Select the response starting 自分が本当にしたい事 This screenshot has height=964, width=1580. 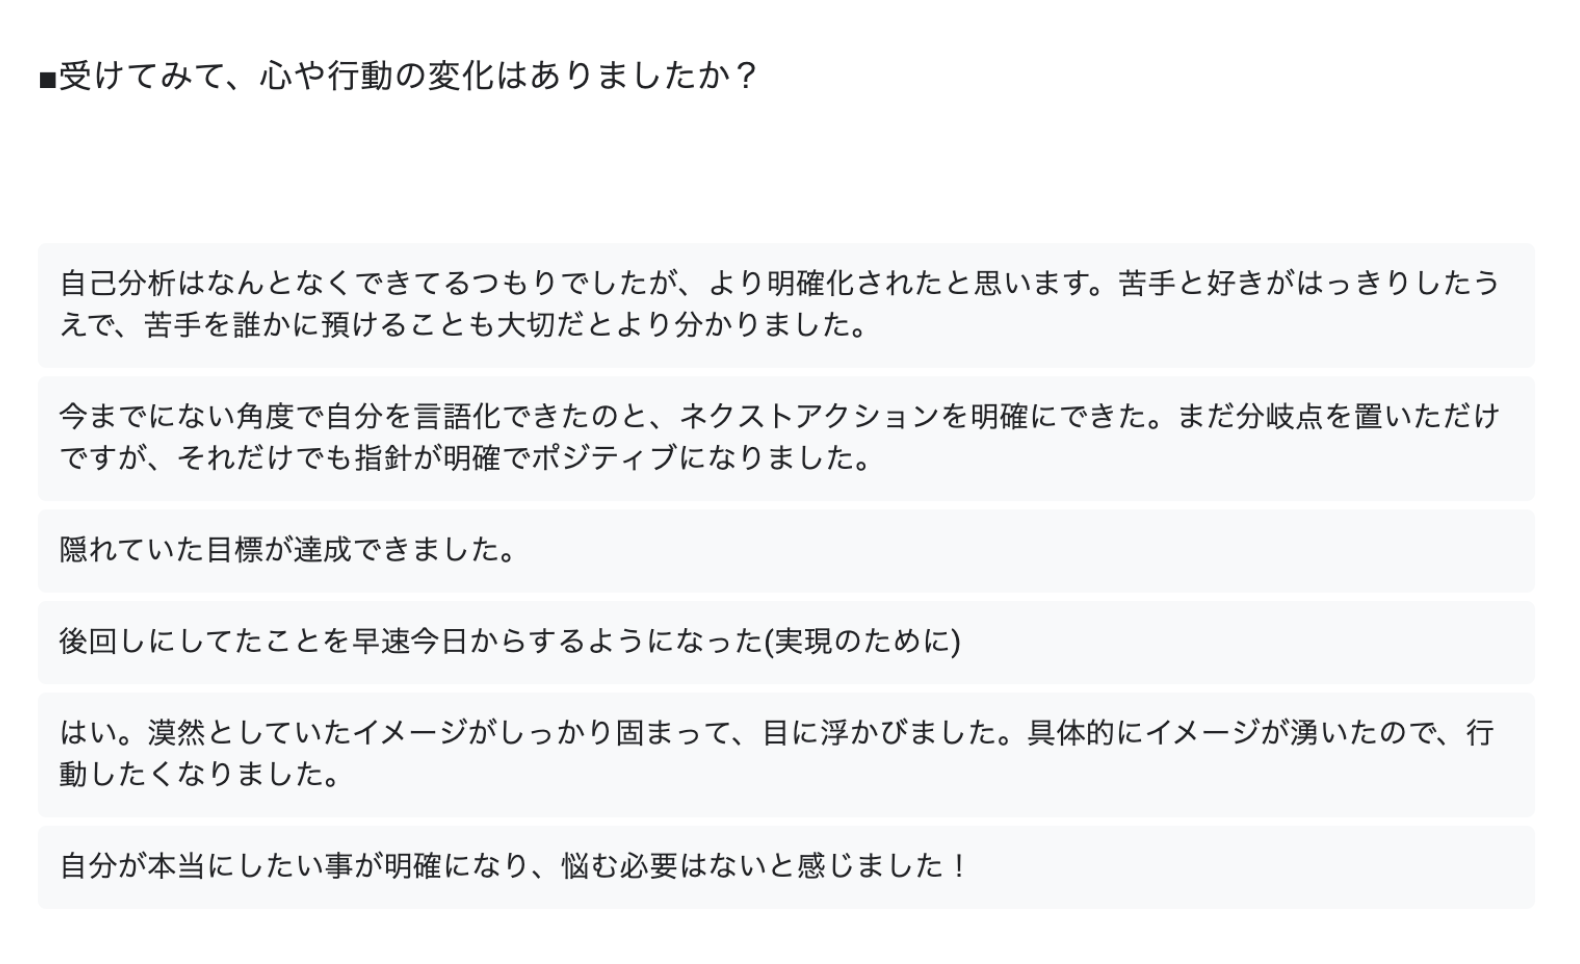click(x=786, y=867)
